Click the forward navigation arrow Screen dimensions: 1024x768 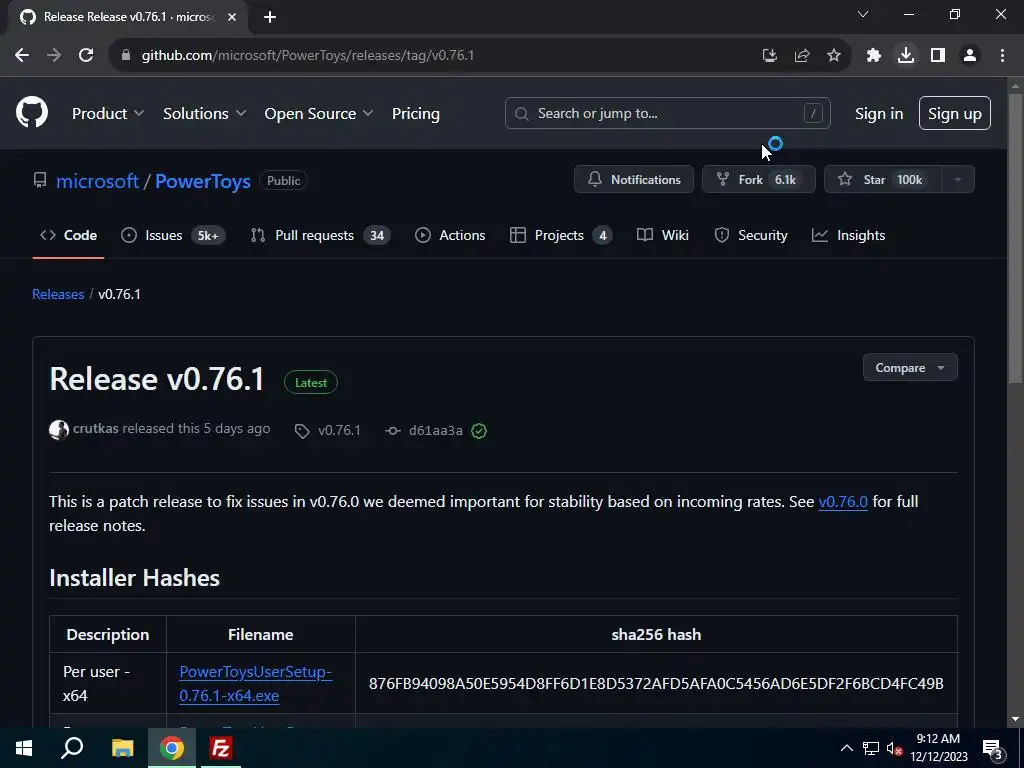(54, 56)
